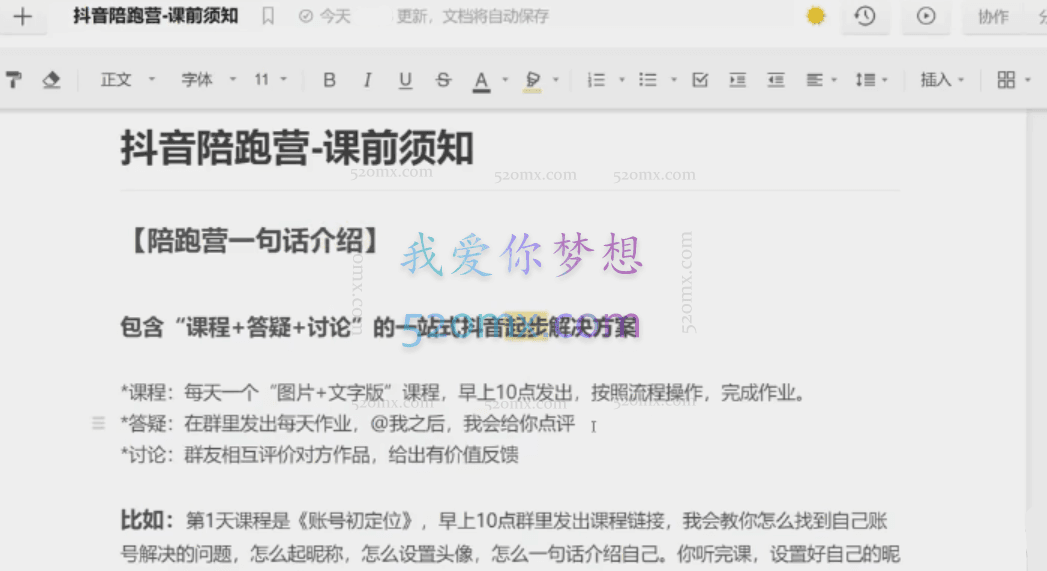Click the clear formatting eraser icon
Image resolution: width=1047 pixels, height=571 pixels.
(51, 80)
